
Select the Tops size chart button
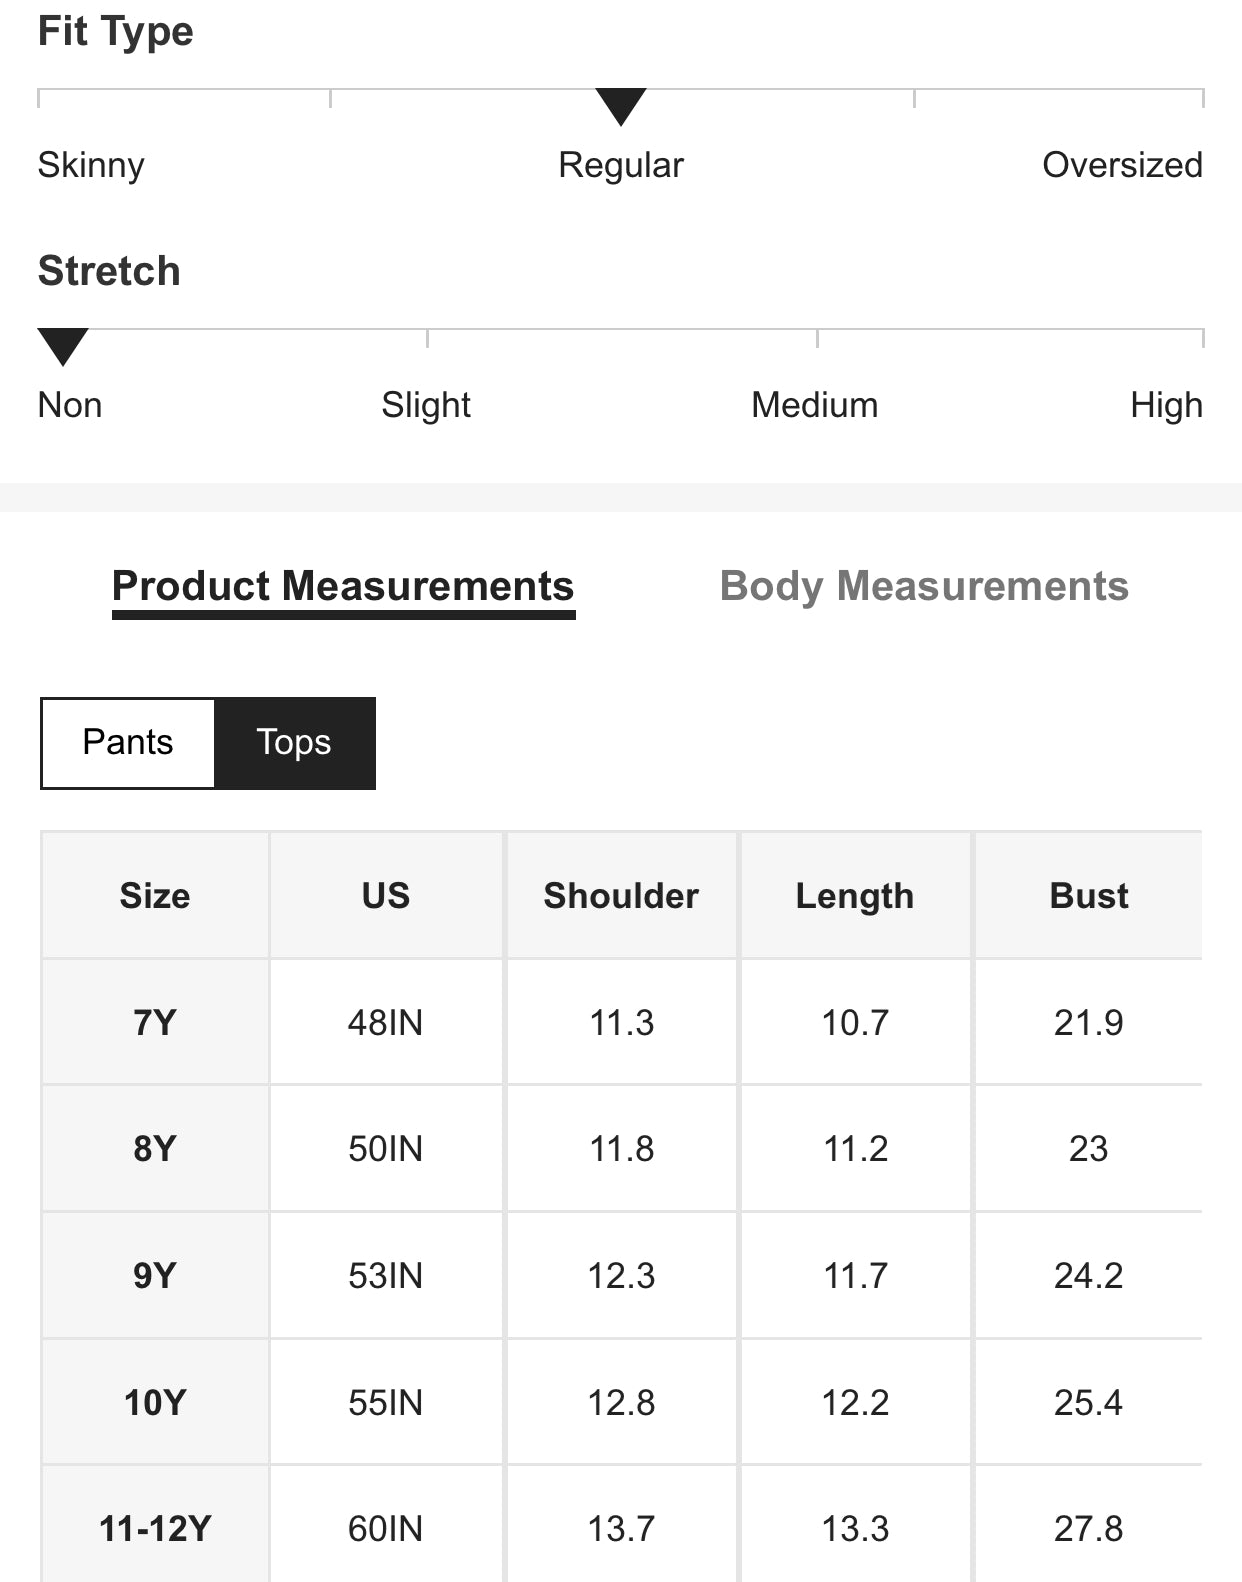[294, 743]
